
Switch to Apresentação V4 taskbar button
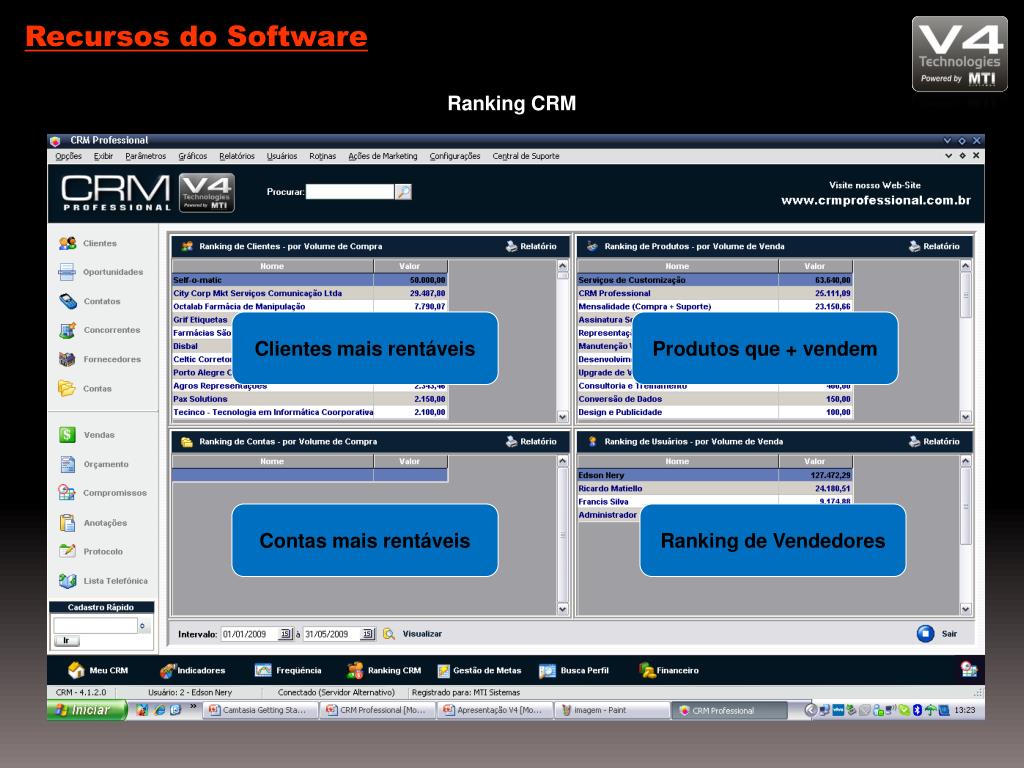click(x=494, y=710)
